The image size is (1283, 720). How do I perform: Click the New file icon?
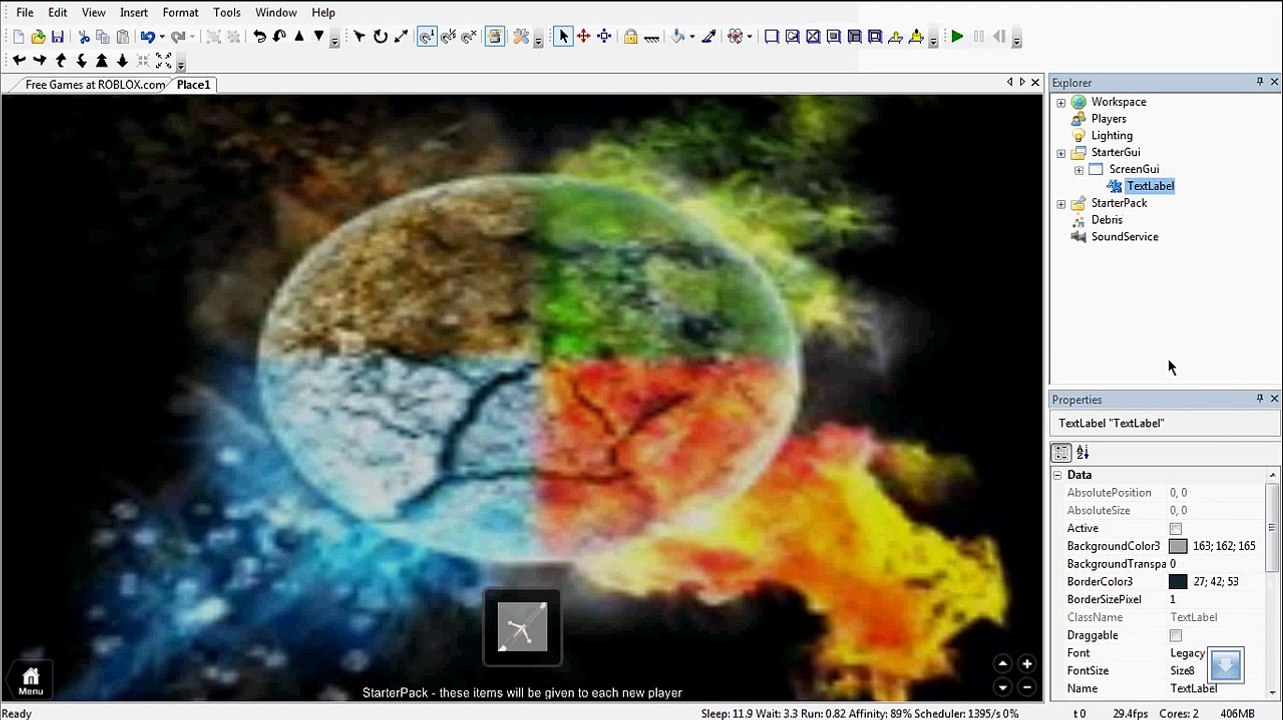click(x=18, y=37)
